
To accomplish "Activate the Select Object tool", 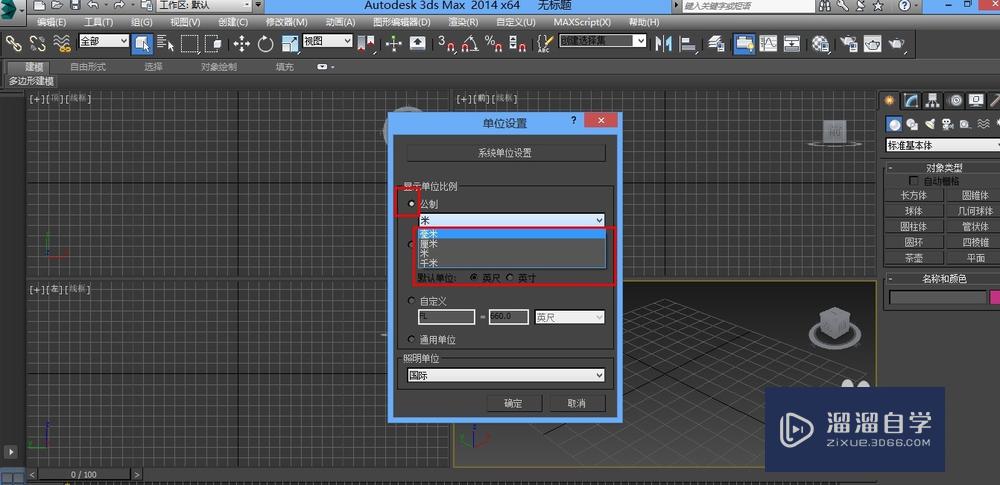I will (142, 43).
